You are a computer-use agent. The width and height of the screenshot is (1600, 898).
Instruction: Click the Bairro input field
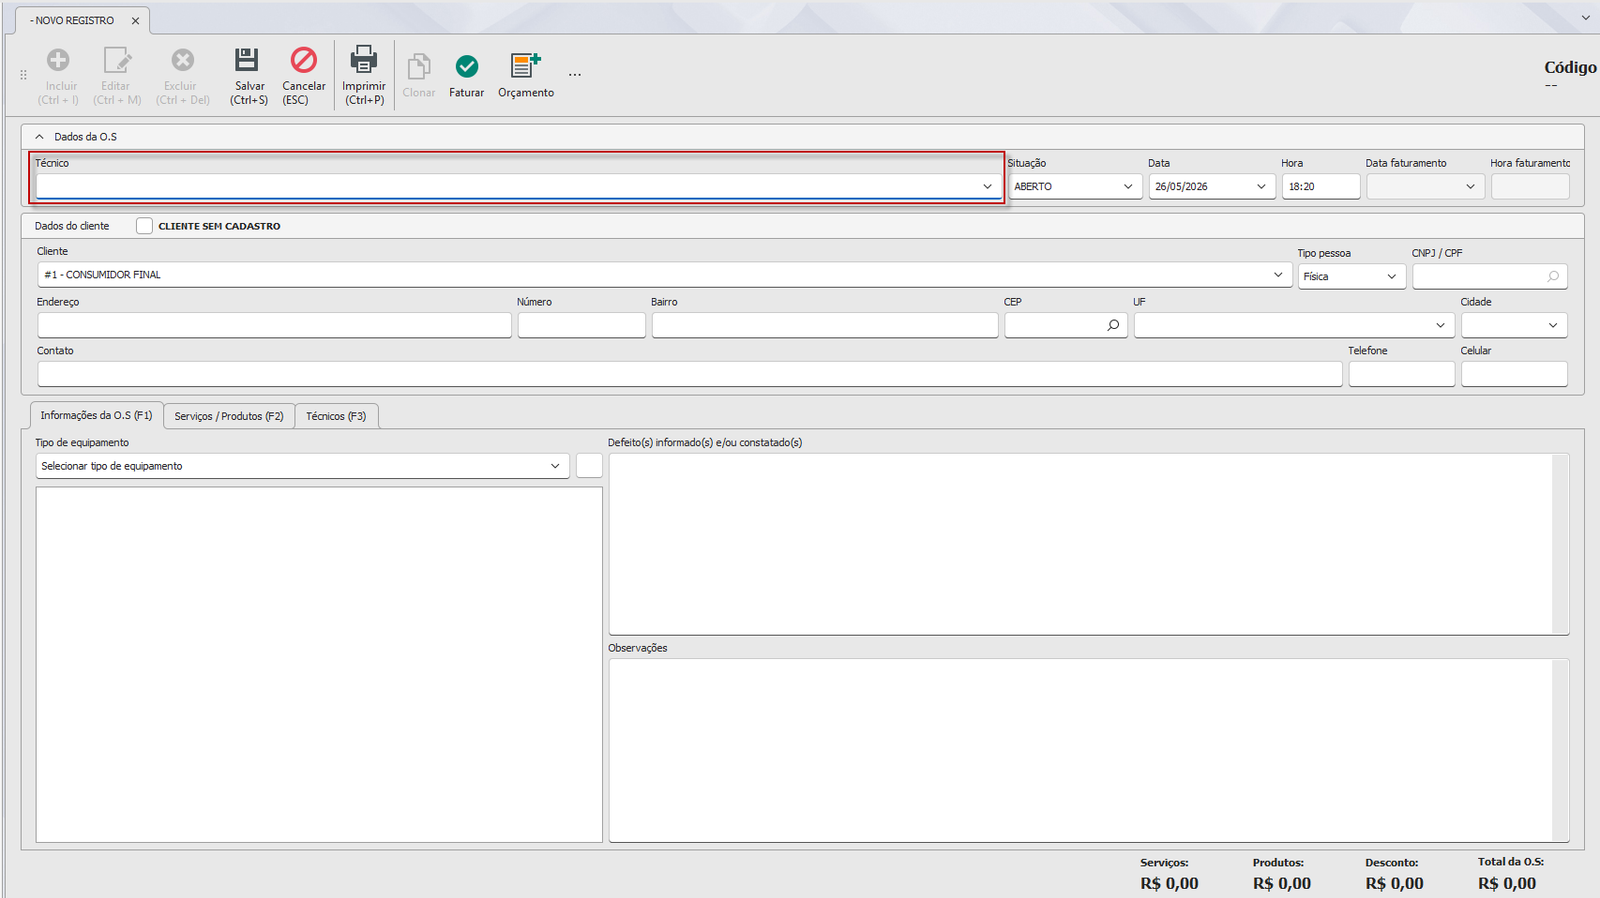click(825, 325)
